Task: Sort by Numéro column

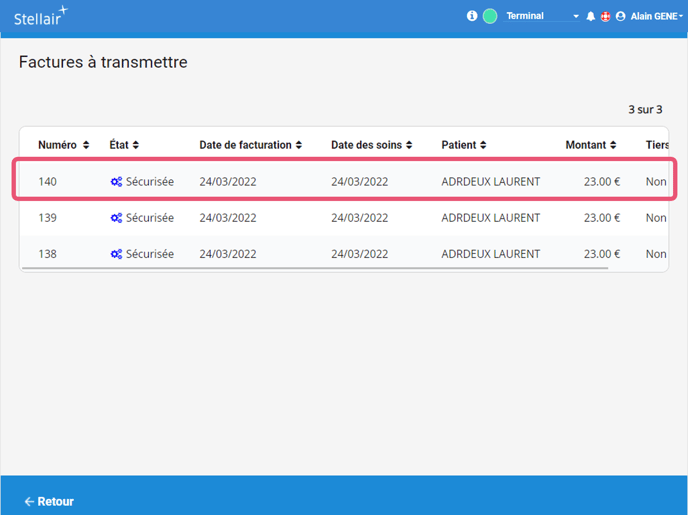Action: click(64, 145)
